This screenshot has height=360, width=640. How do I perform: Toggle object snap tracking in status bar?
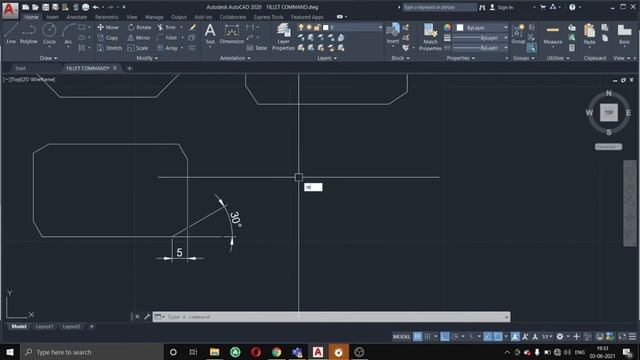click(x=488, y=336)
